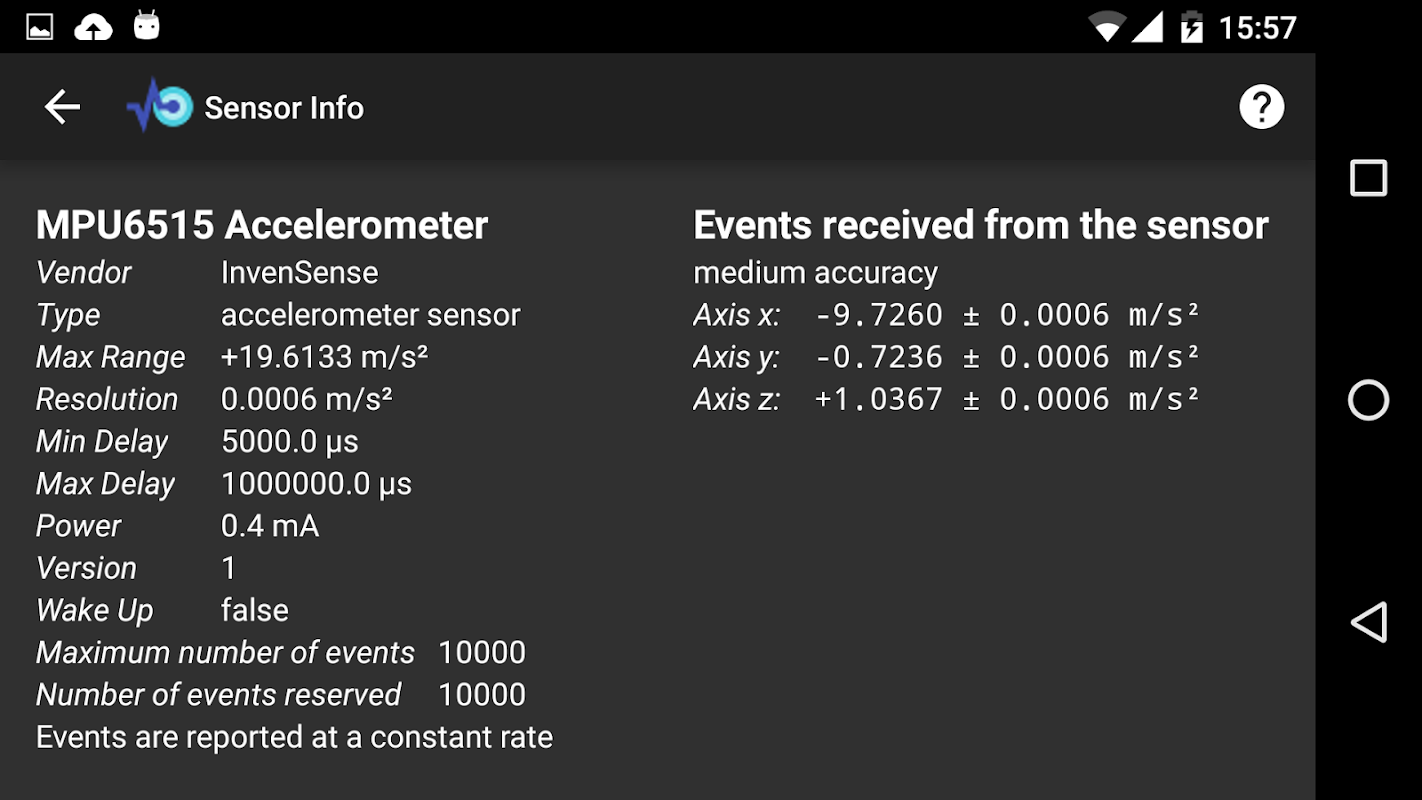Tap the Events received from the sensor heading
1422x800 pixels.
coord(980,225)
